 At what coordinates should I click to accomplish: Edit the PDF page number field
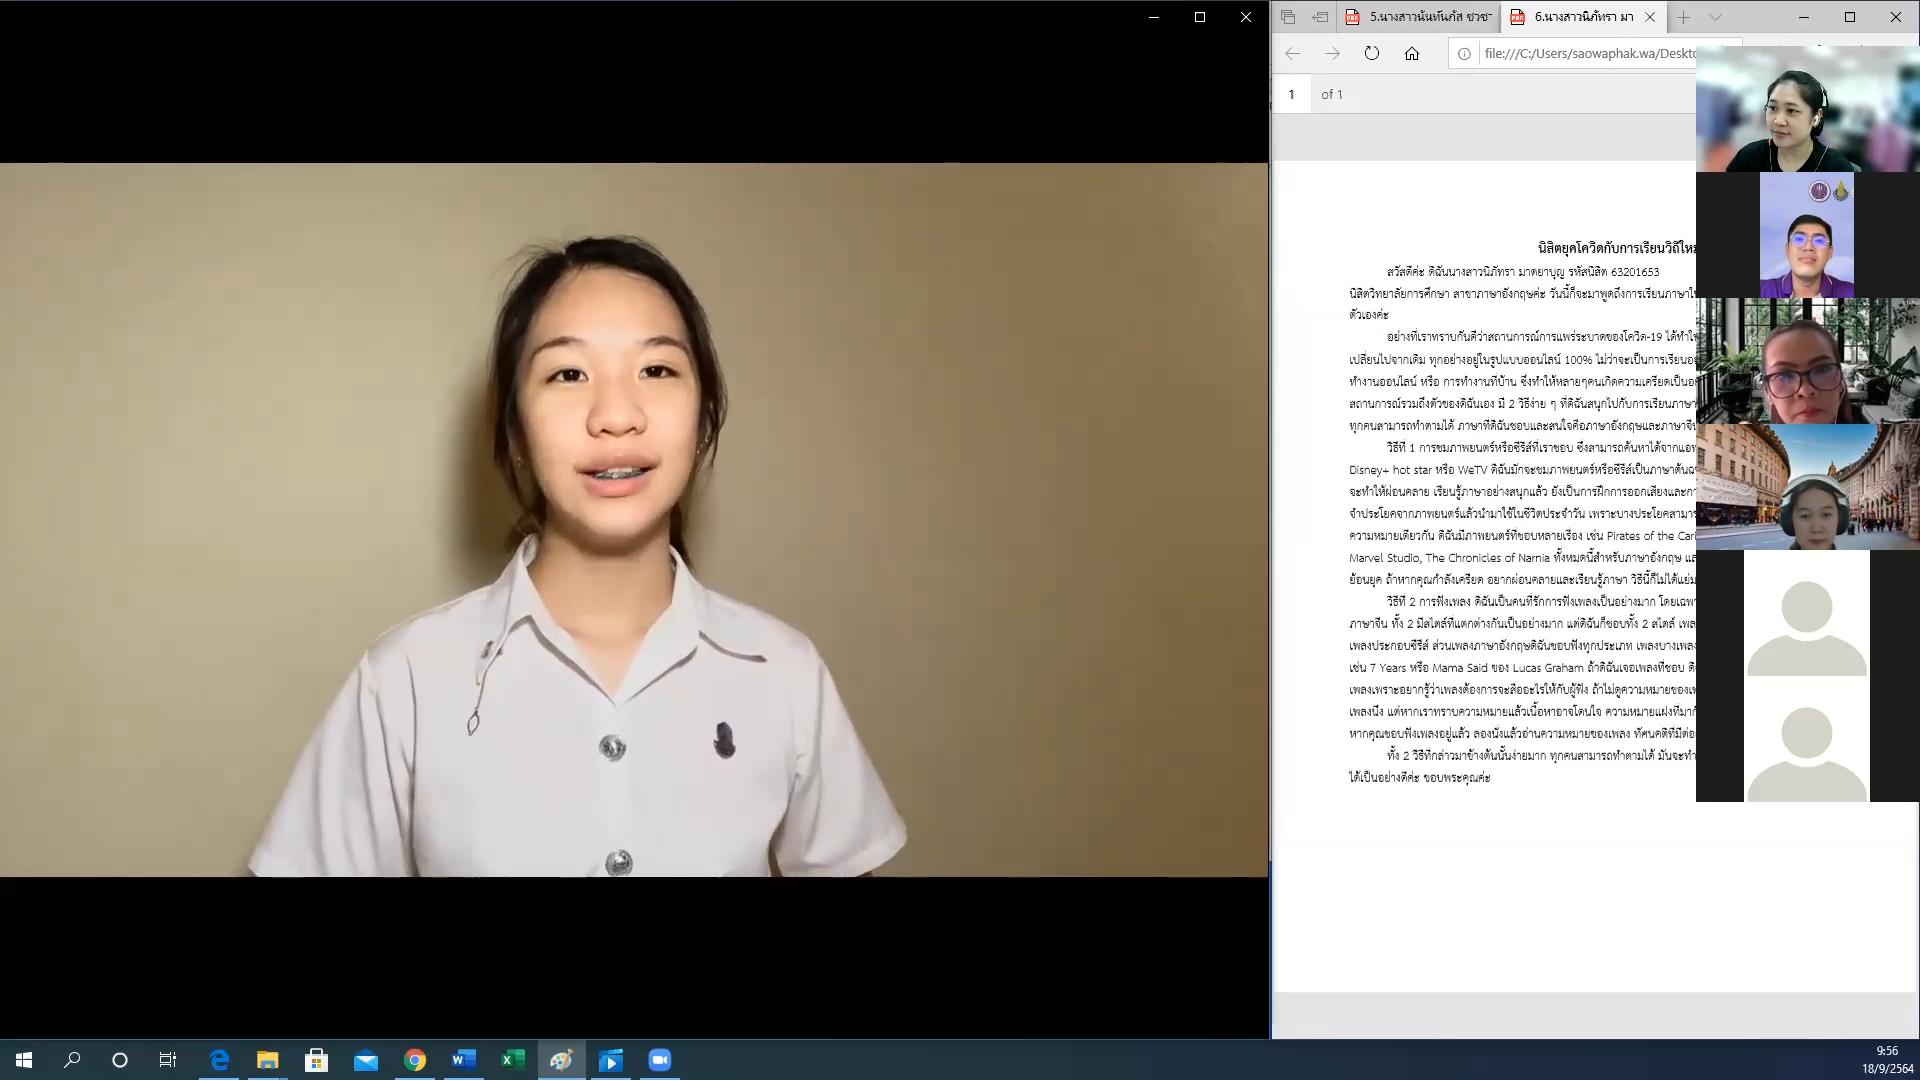(1292, 94)
